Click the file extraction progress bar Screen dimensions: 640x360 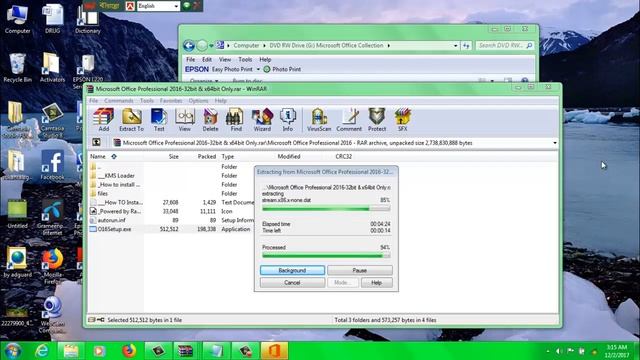point(326,209)
